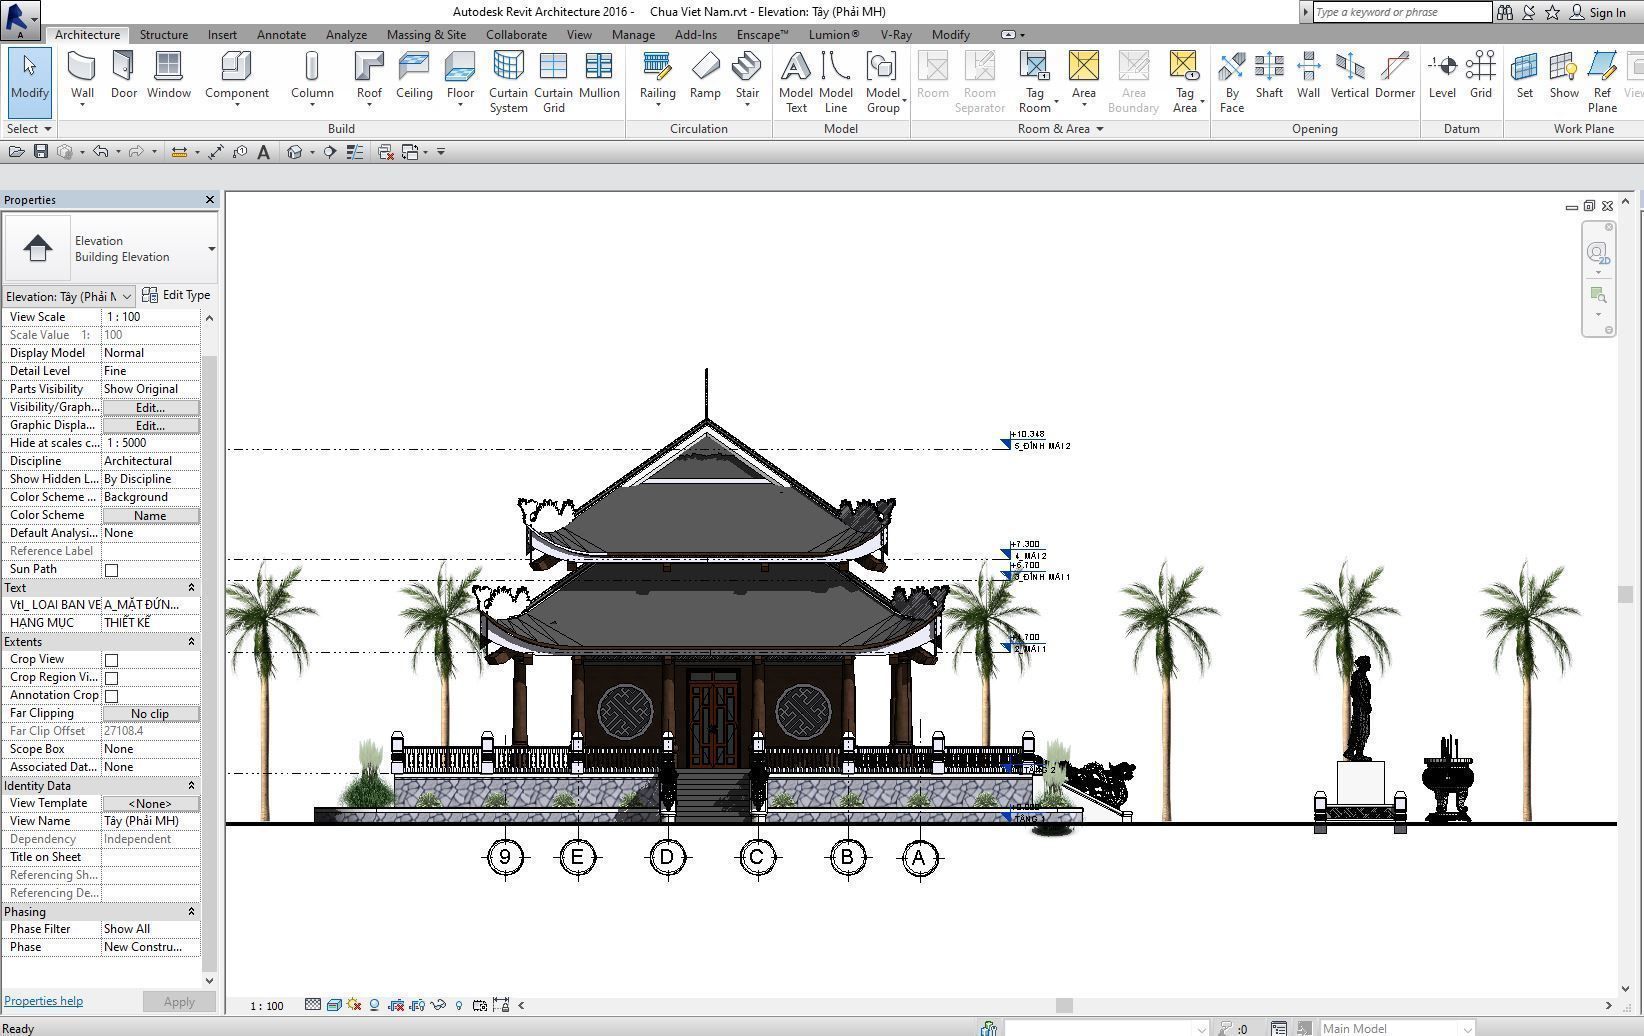This screenshot has height=1036, width=1644.
Task: Enable the Crop View checkbox
Action: (111, 660)
